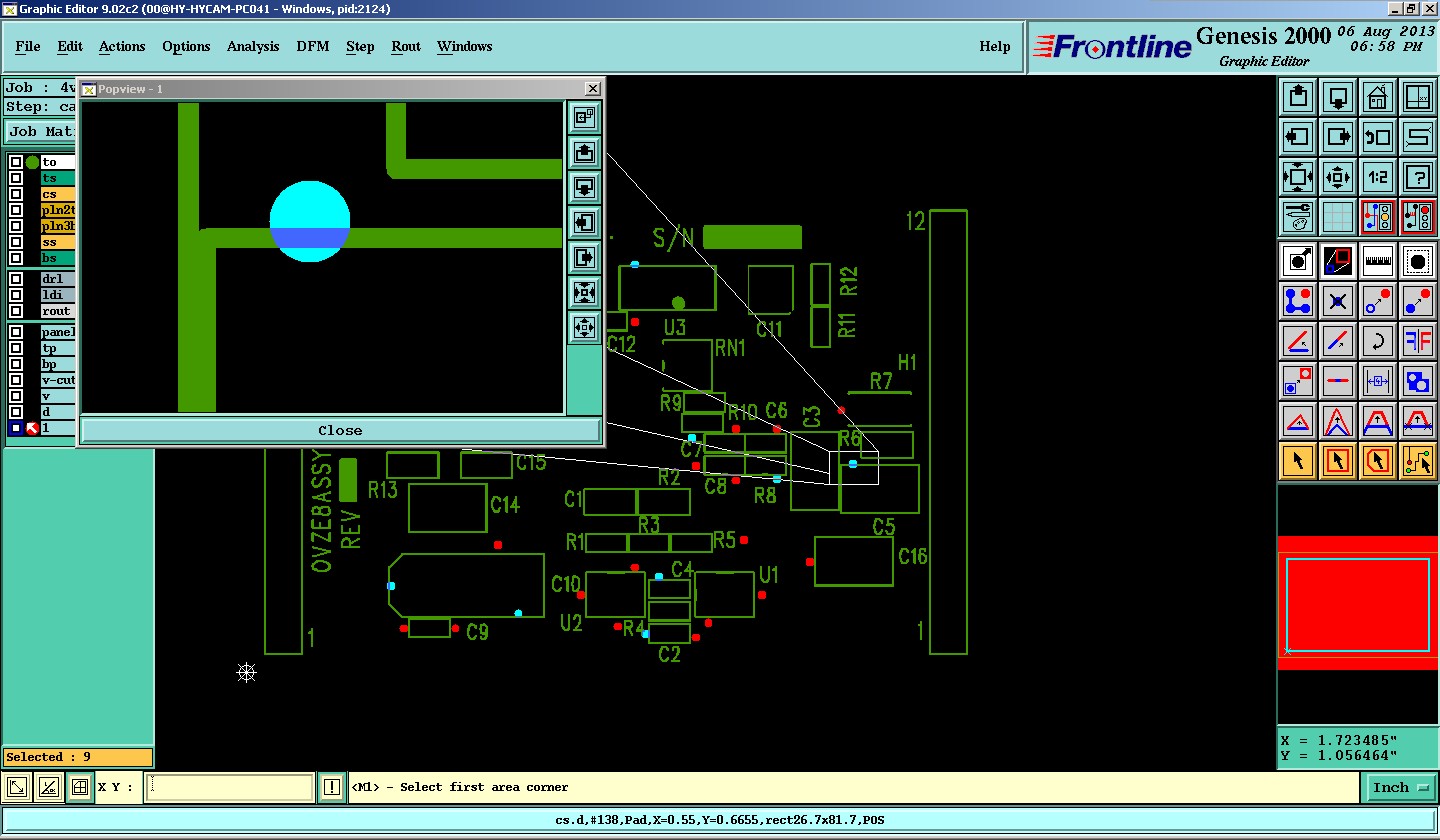Image resolution: width=1440 pixels, height=840 pixels.
Task: Open the Rout menu
Action: (x=406, y=46)
